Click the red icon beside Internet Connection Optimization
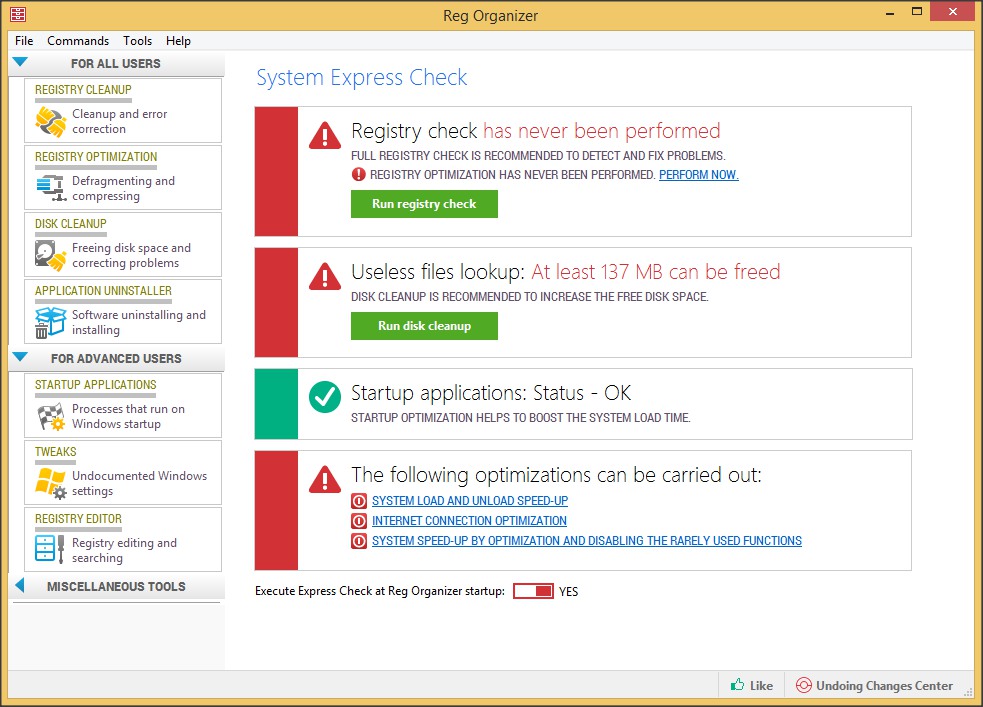 point(359,521)
